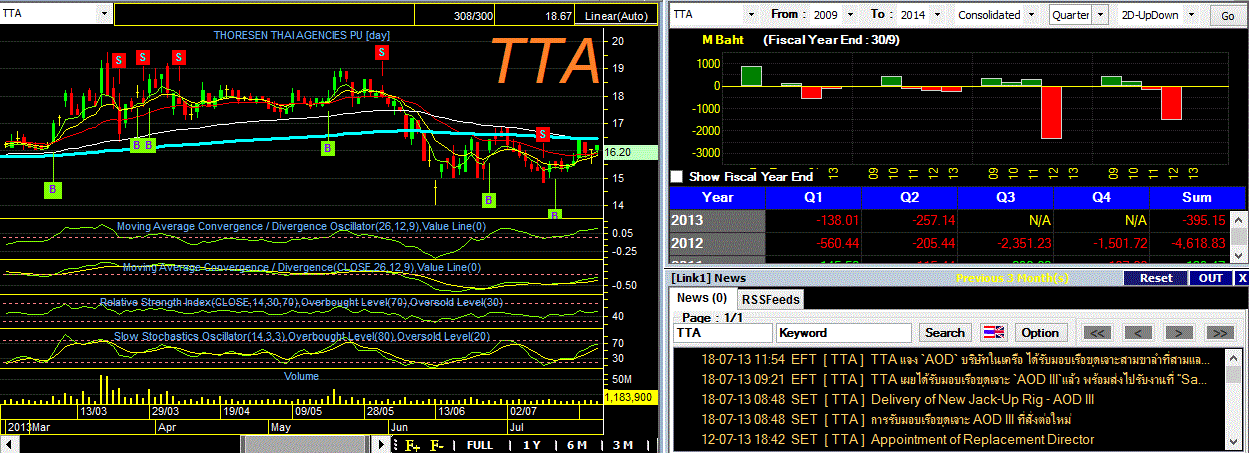
Task: Click Go button in financials panel
Action: coord(1227,16)
